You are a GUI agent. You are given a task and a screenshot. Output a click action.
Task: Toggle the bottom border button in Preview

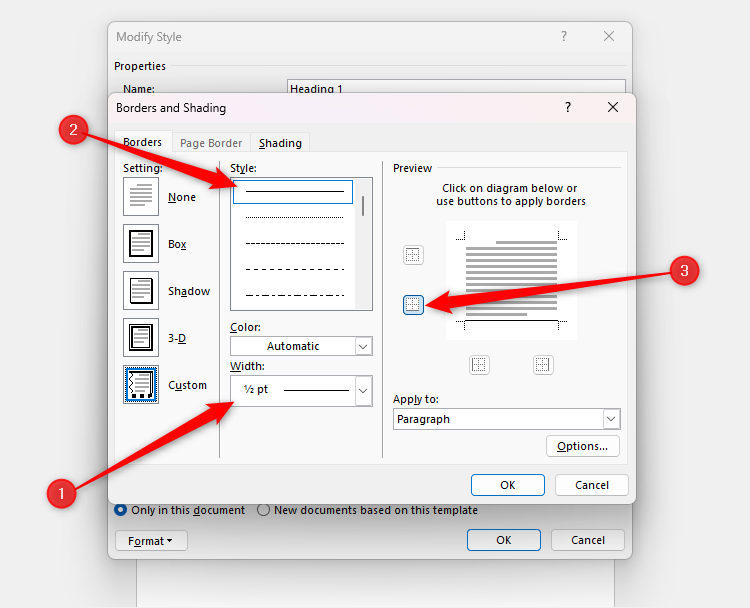(x=413, y=304)
